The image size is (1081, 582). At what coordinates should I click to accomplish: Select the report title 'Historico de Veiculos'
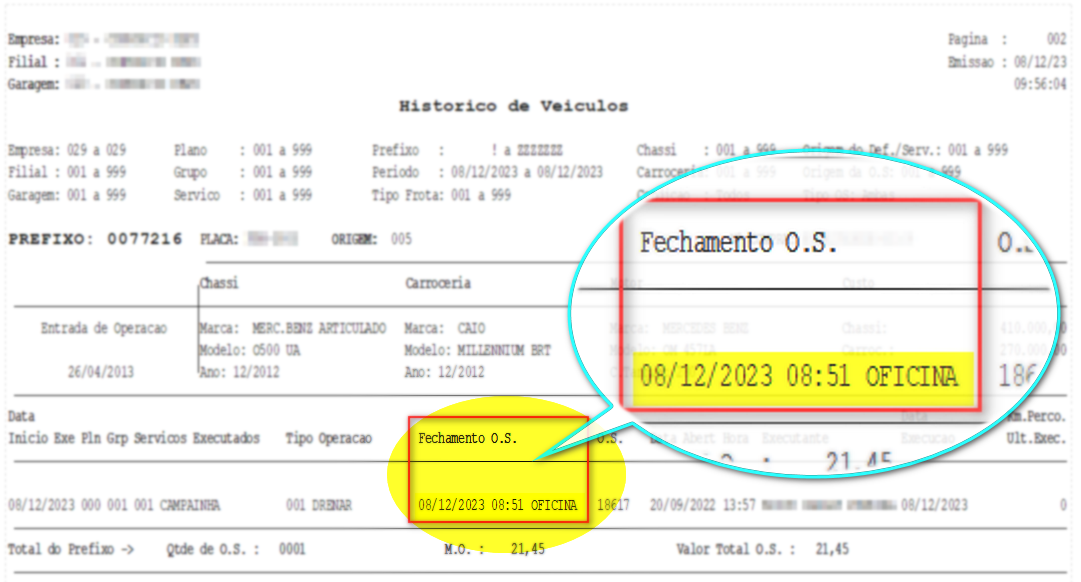pos(514,106)
